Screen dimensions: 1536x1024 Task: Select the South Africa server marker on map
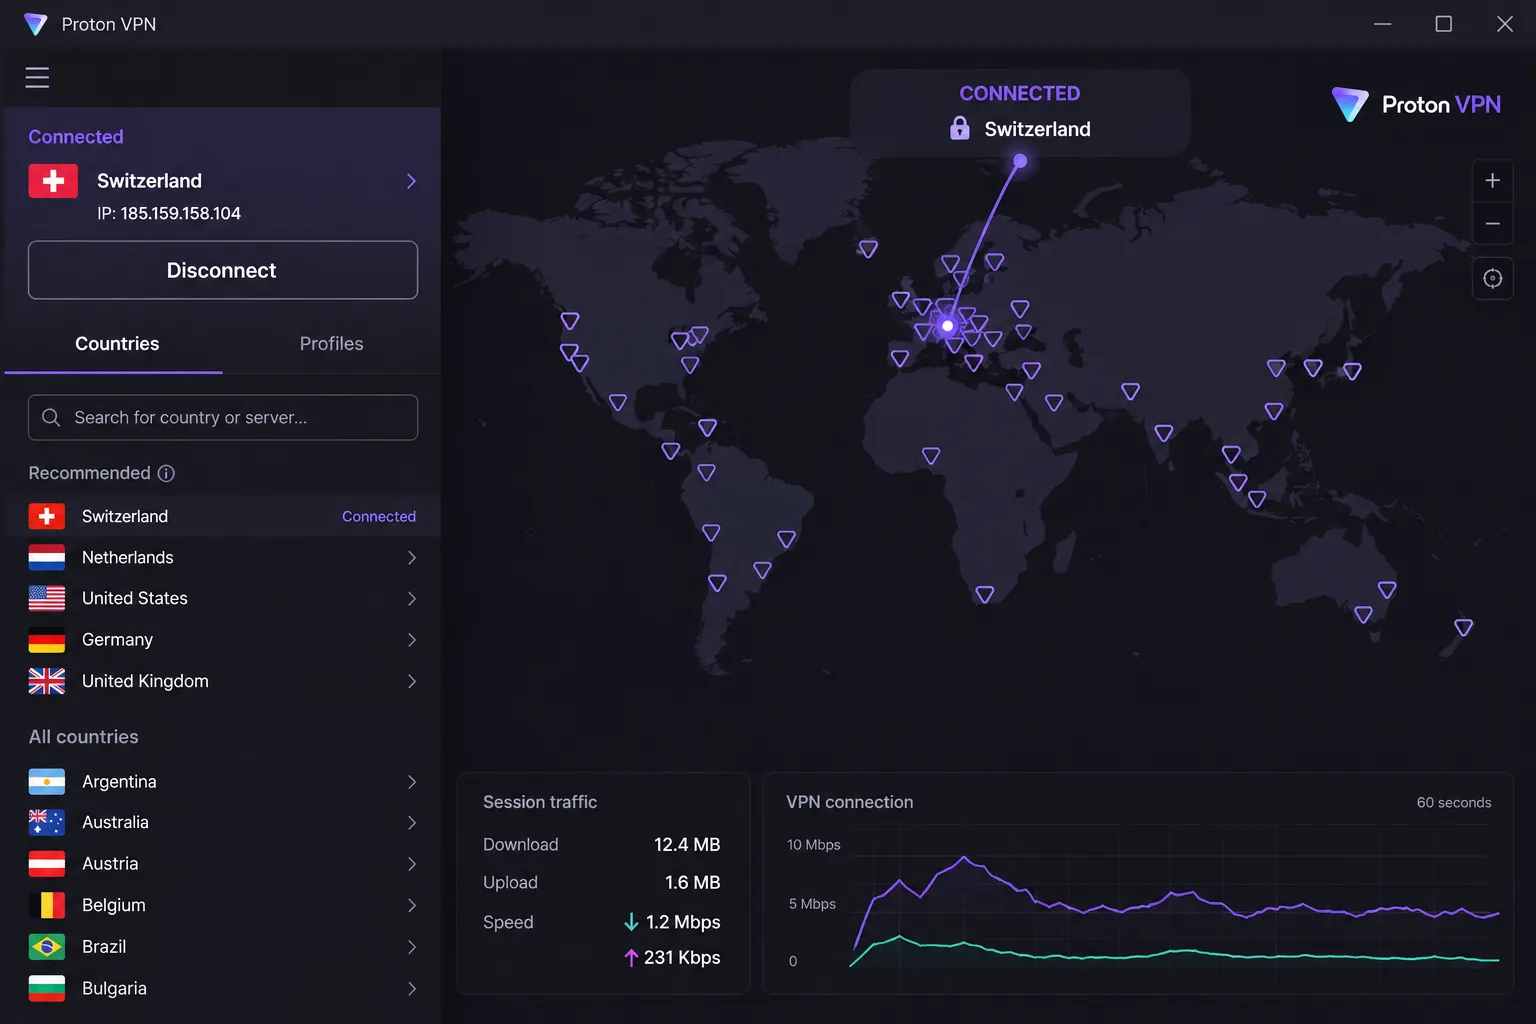(x=985, y=594)
